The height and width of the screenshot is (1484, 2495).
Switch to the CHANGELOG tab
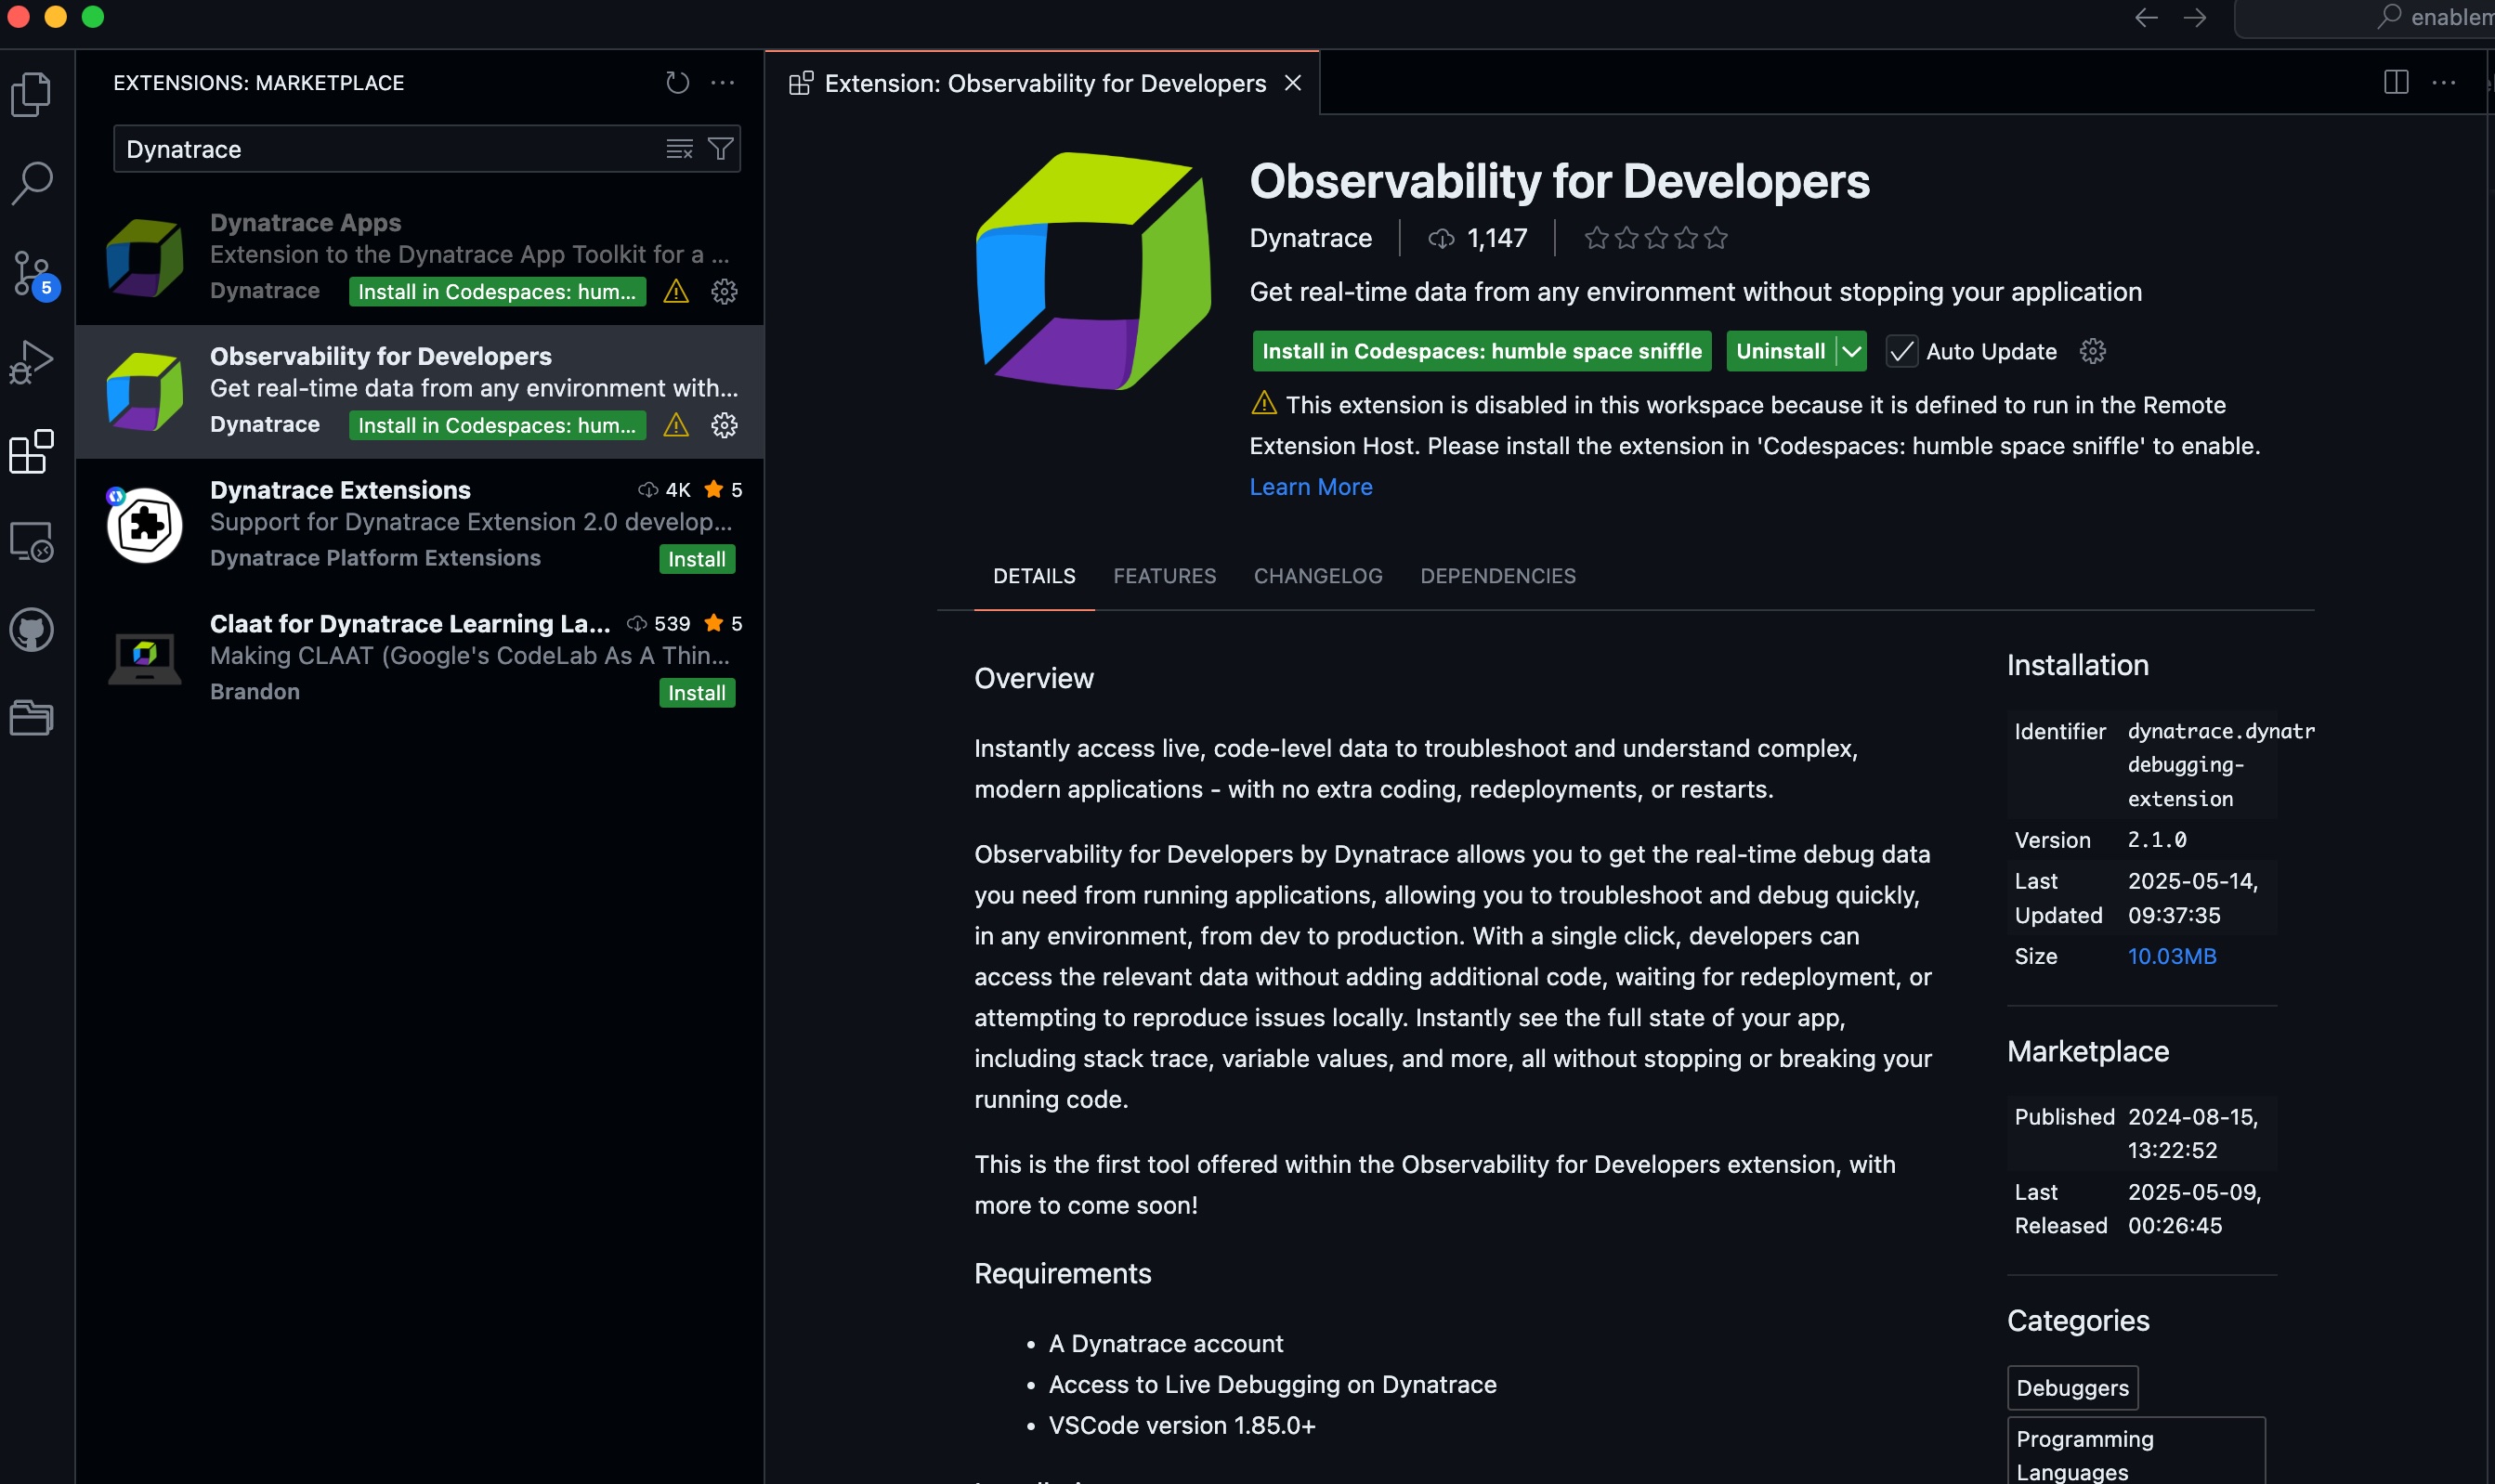point(1317,576)
